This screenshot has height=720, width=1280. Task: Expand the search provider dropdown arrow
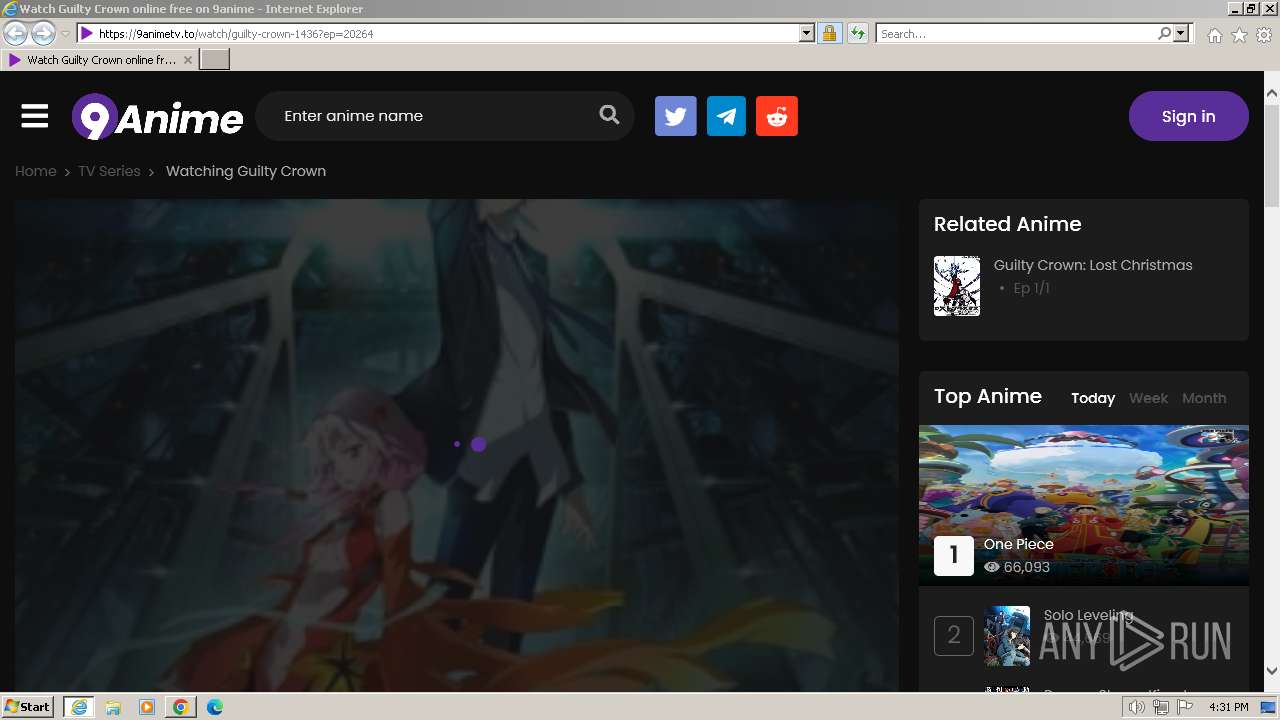(1181, 33)
